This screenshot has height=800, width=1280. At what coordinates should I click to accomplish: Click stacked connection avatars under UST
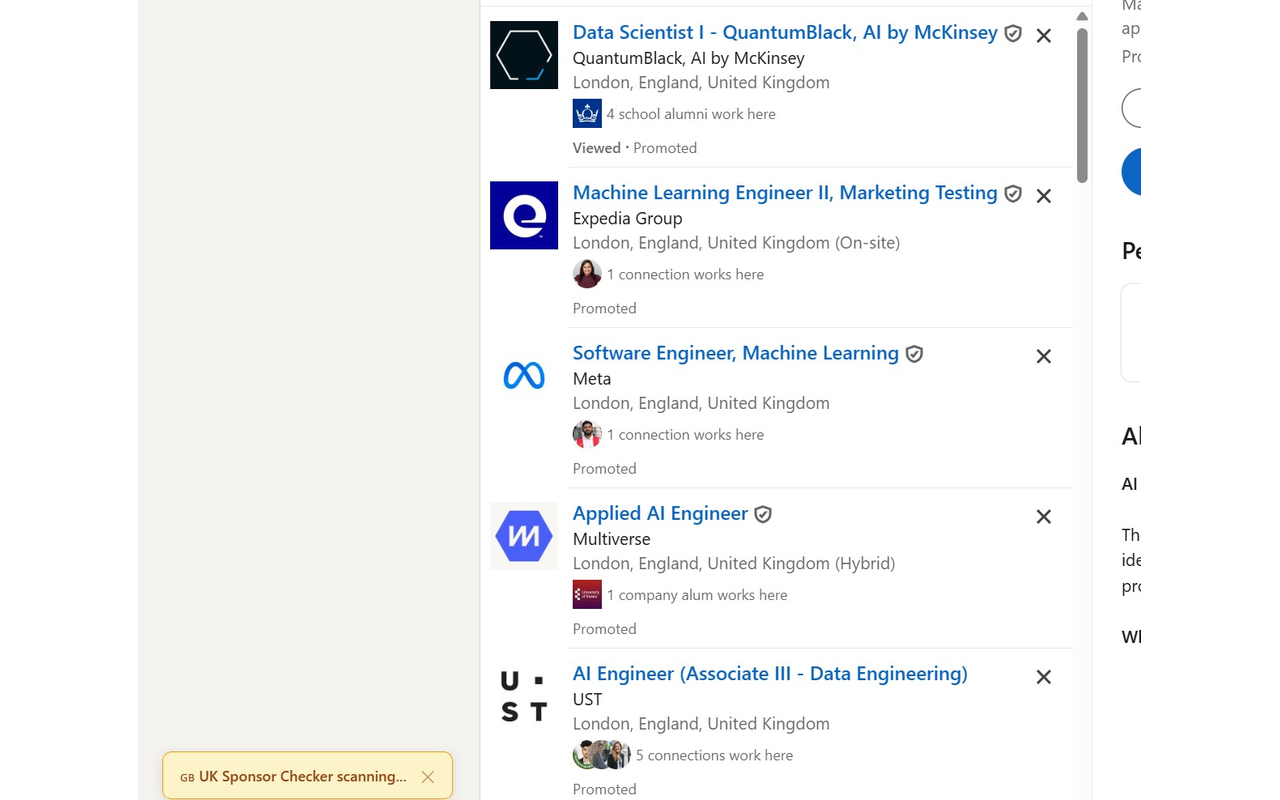[602, 755]
